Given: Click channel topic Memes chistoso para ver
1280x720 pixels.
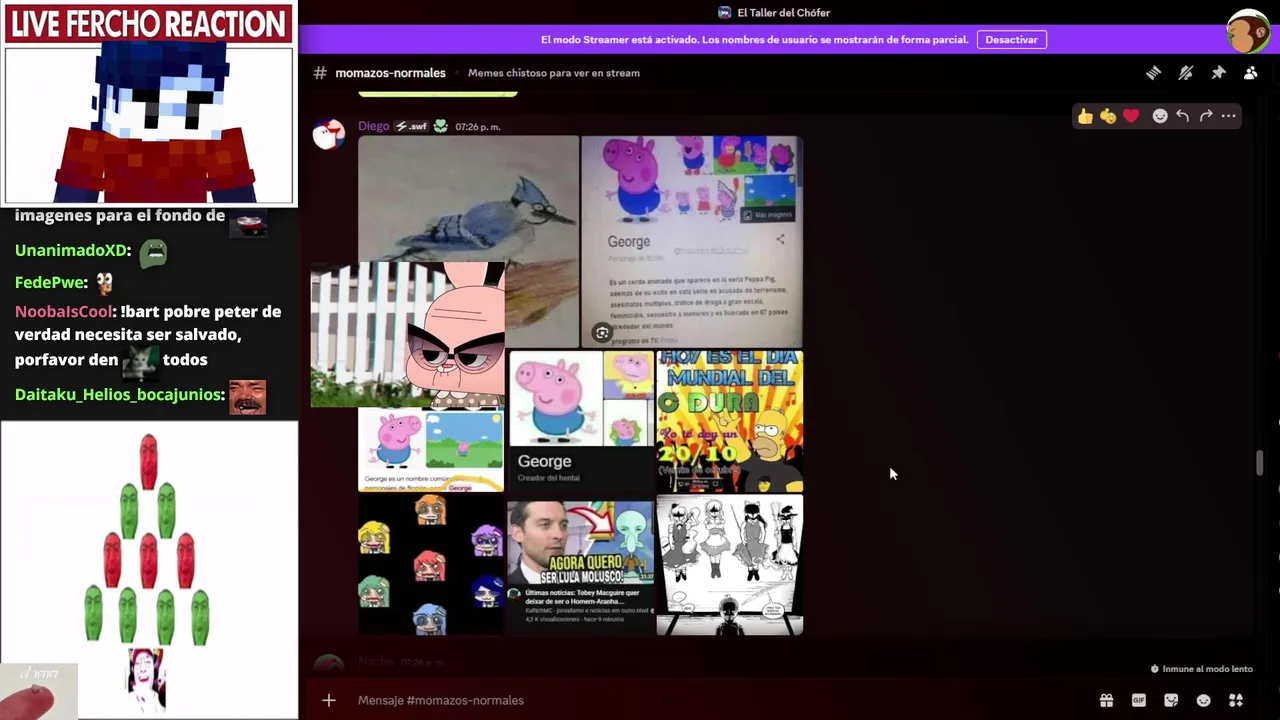Looking at the screenshot, I should click(553, 73).
